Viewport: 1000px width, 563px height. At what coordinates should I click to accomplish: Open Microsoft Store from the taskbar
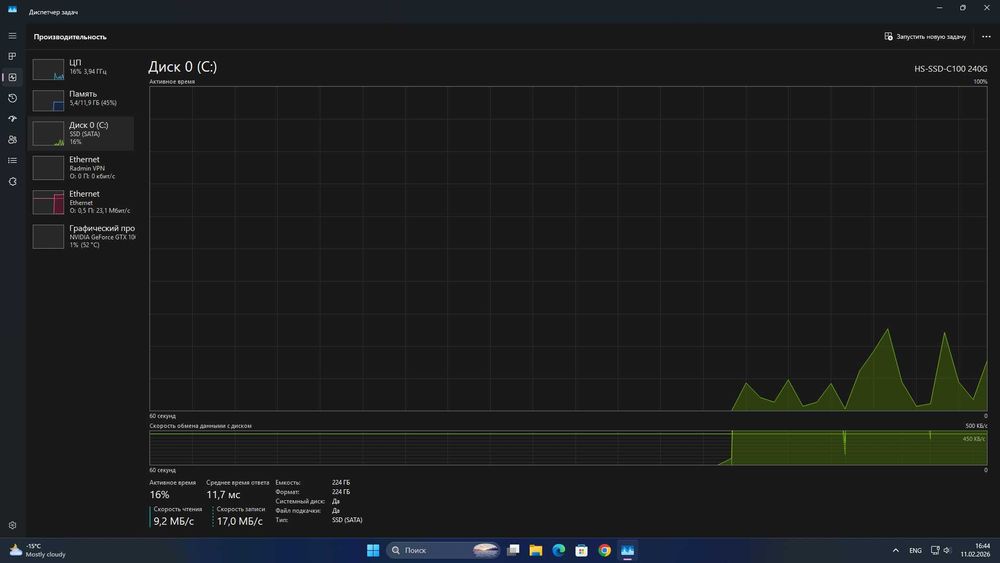[582, 550]
